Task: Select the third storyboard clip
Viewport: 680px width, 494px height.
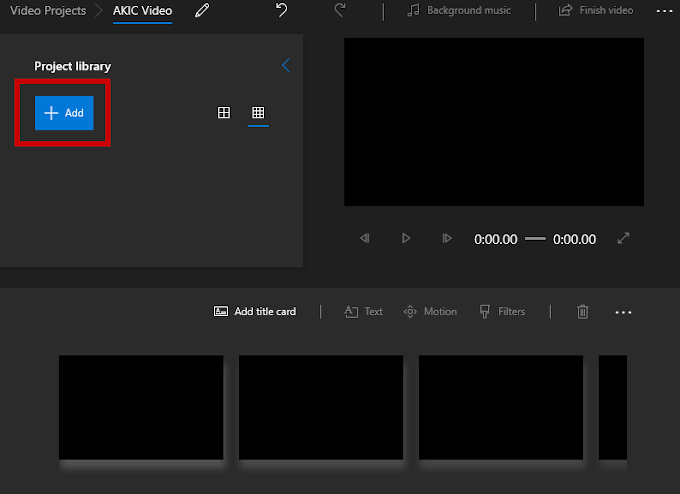Action: (501, 408)
